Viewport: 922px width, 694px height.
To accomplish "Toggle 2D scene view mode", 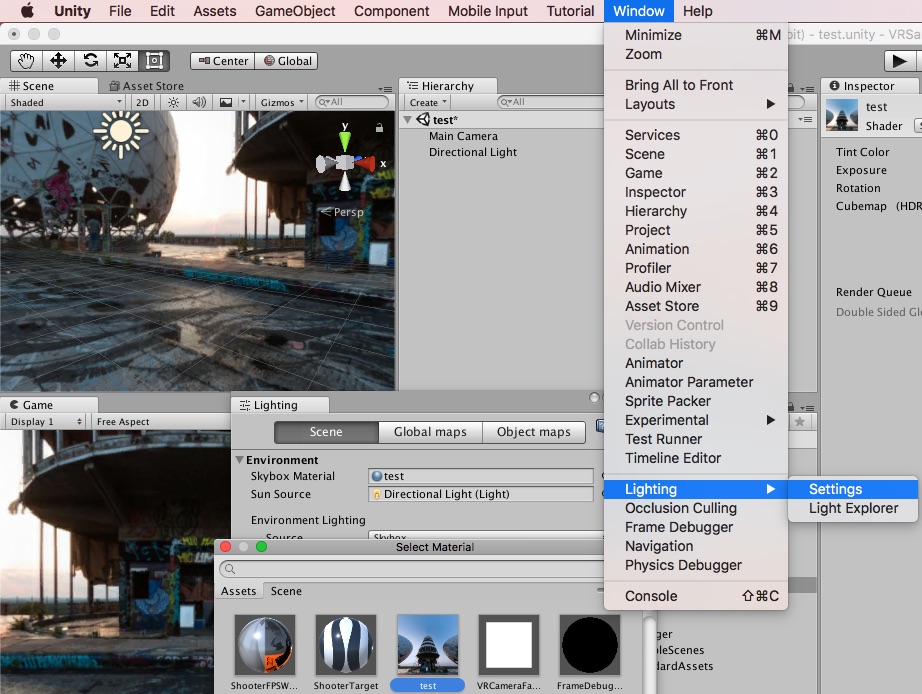I will 142,102.
